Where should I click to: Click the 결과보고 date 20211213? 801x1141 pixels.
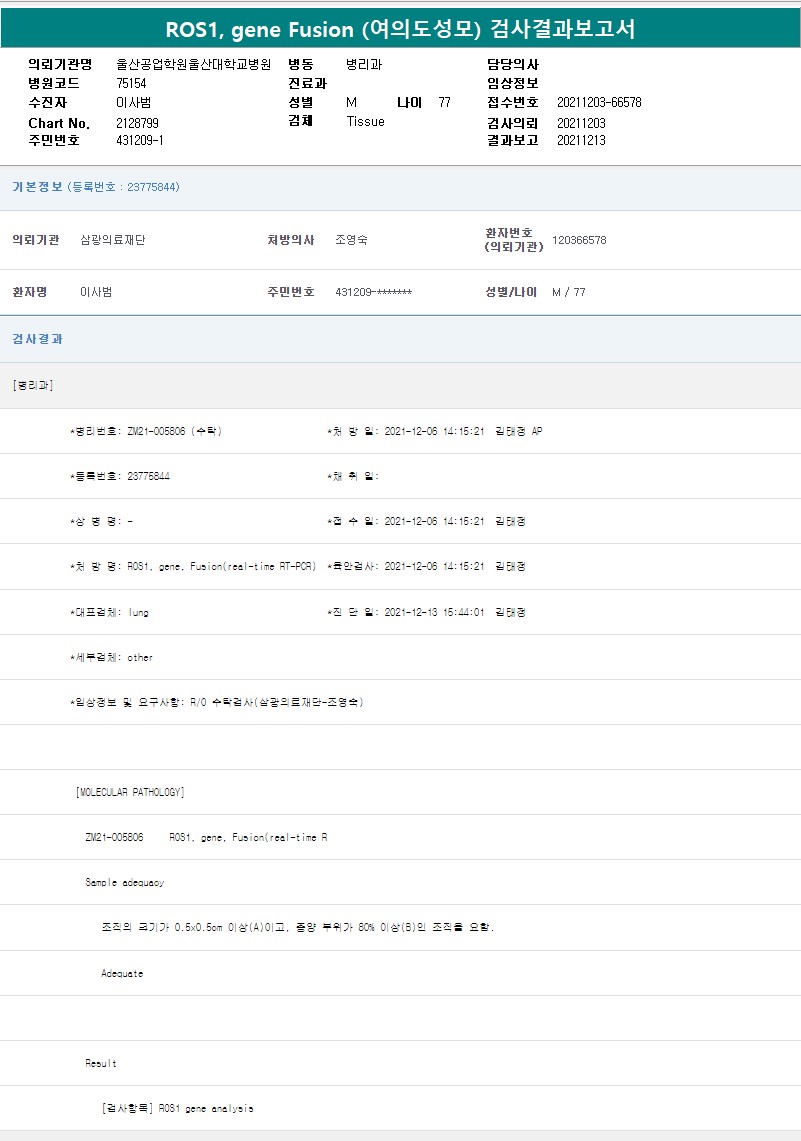click(581, 141)
